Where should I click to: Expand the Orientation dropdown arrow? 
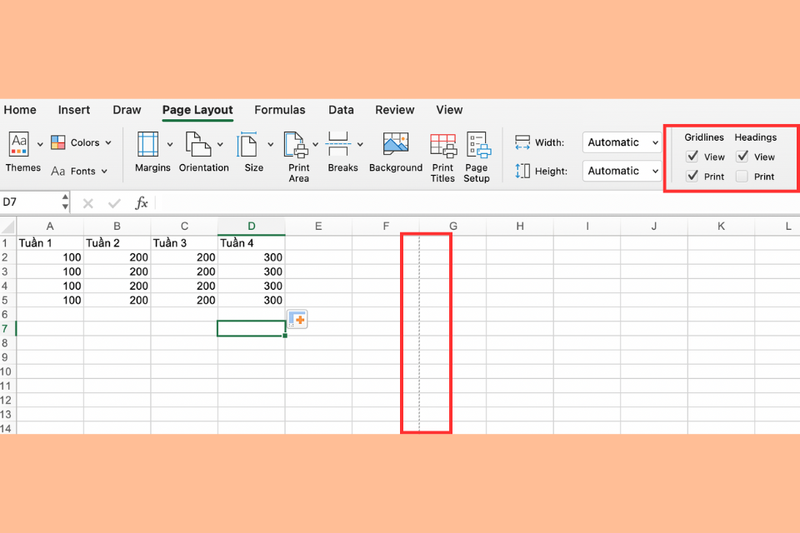click(220, 144)
